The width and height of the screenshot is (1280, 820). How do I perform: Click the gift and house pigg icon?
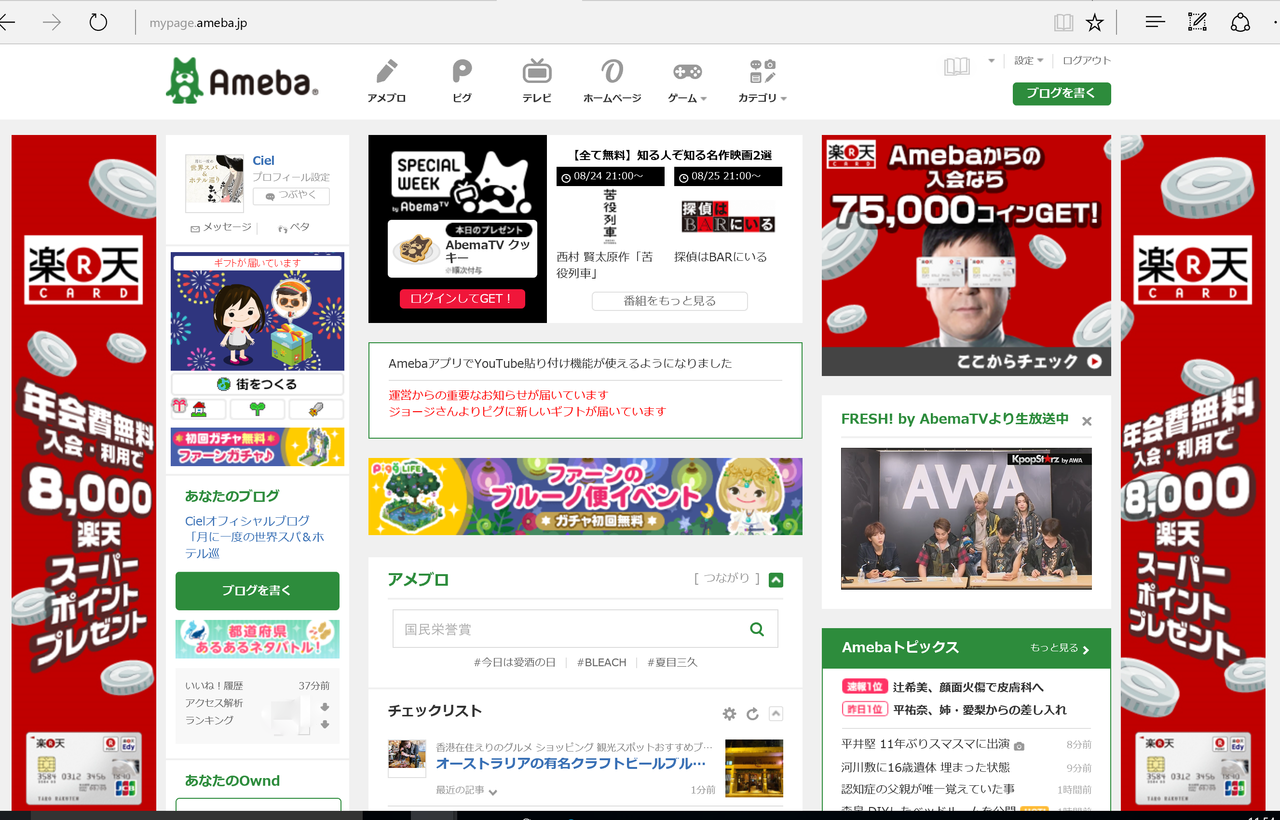tap(198, 409)
